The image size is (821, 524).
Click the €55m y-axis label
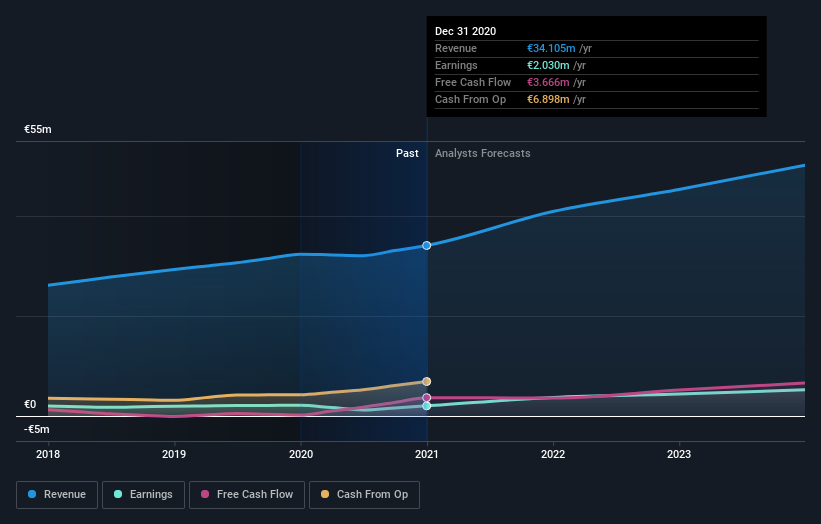(38, 129)
